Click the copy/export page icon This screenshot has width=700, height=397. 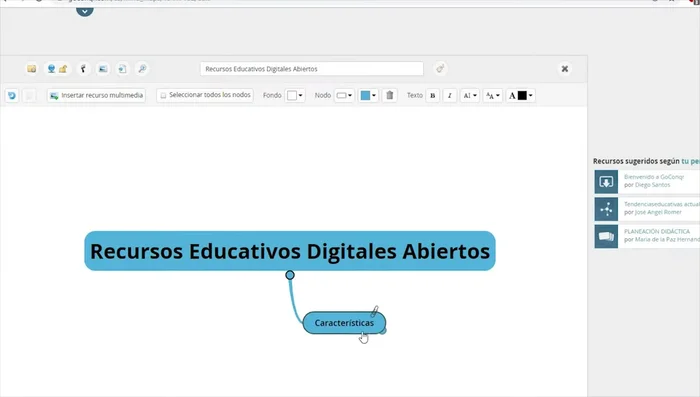click(122, 69)
